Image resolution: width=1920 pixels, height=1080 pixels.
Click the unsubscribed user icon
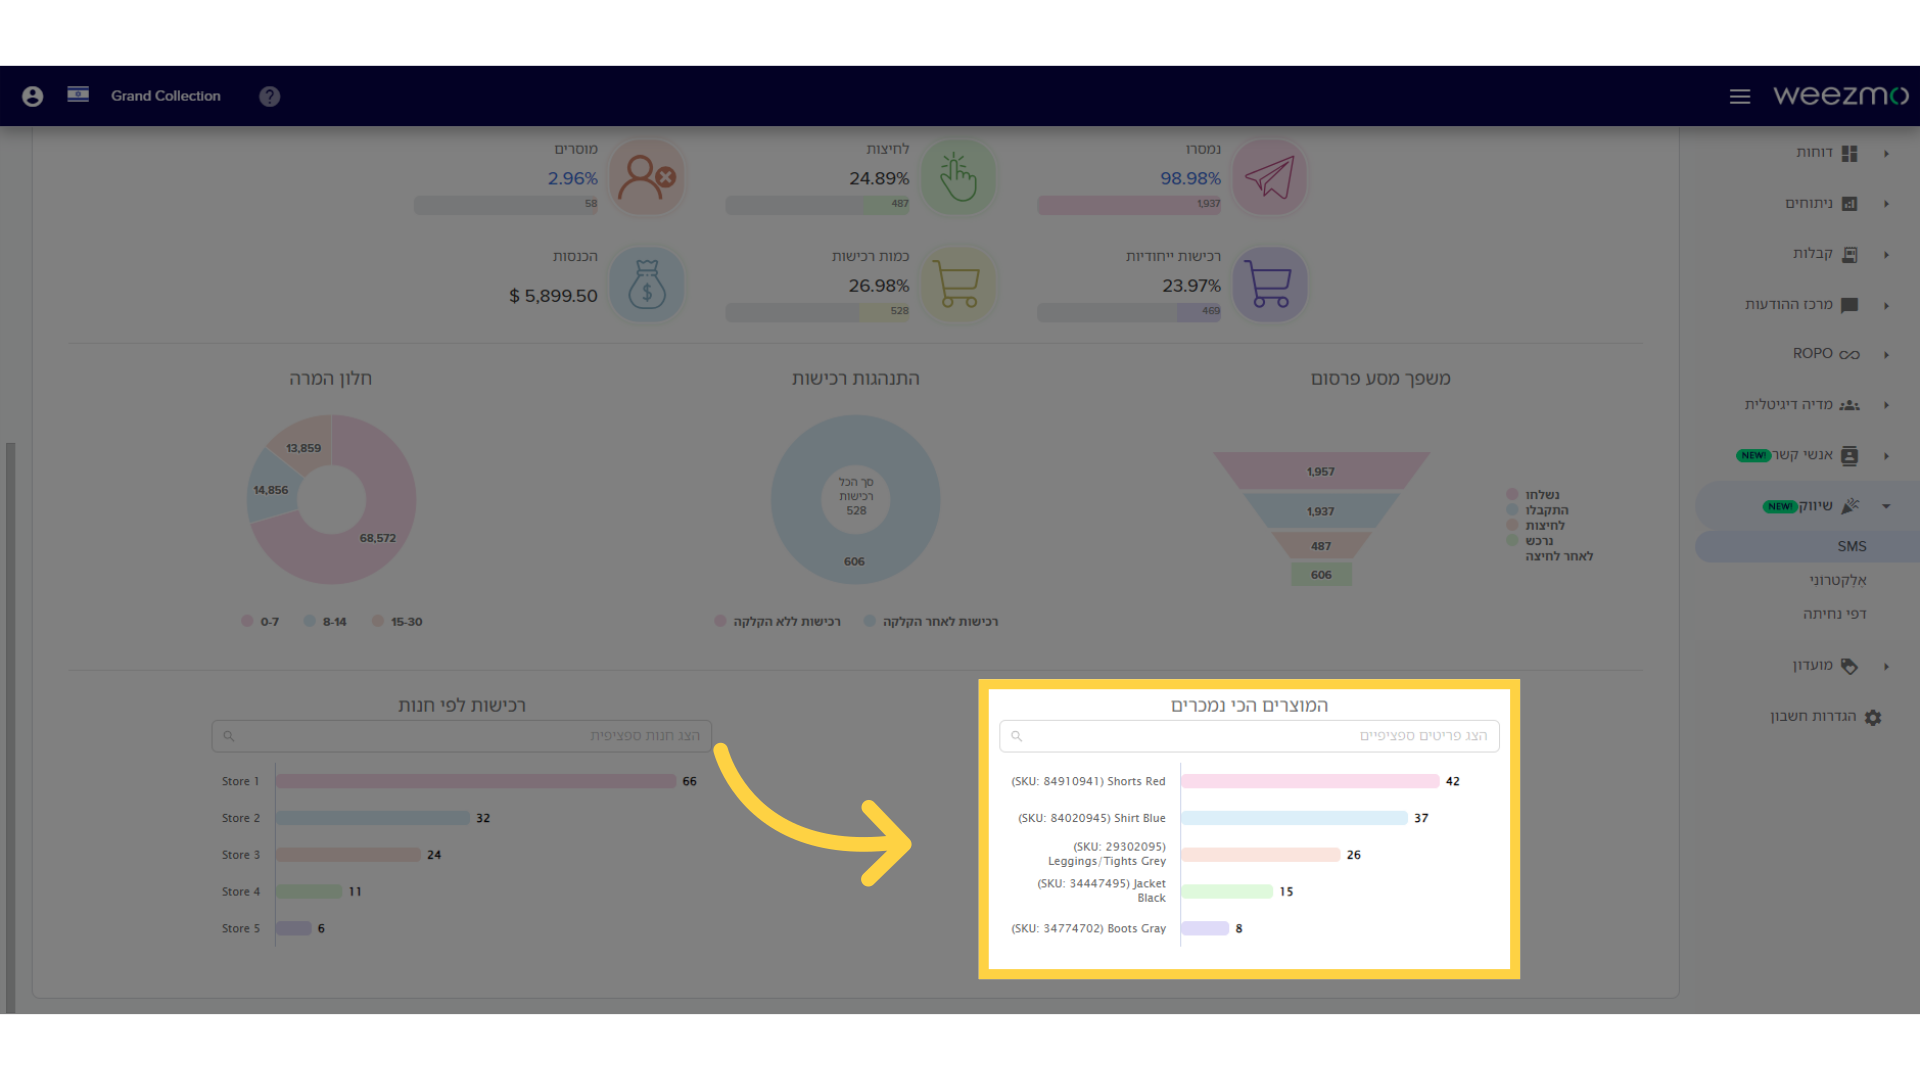(647, 178)
